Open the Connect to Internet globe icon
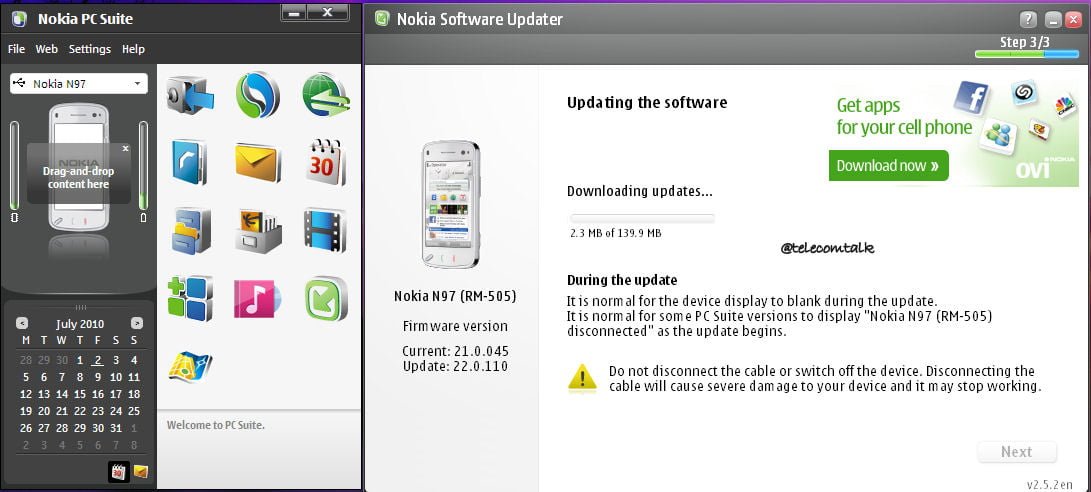Image resolution: width=1091 pixels, height=492 pixels. coord(325,95)
